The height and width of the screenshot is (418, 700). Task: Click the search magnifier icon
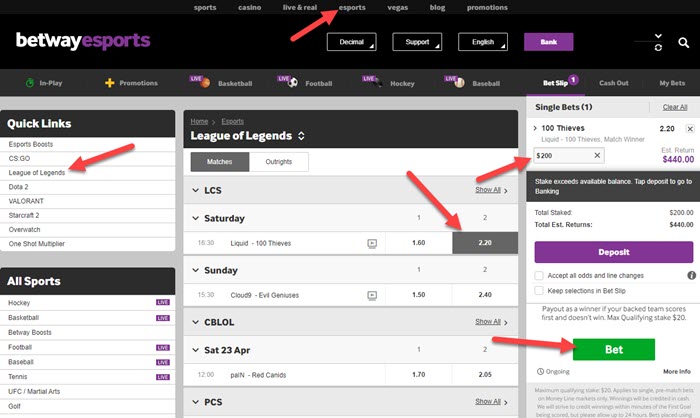coord(683,42)
